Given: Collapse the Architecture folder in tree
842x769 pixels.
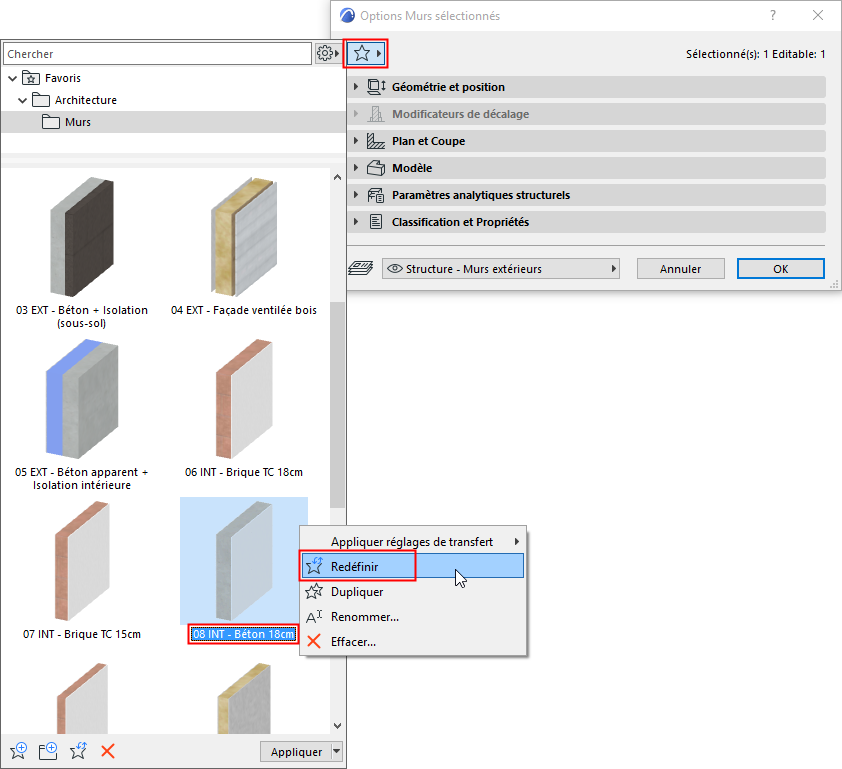Looking at the screenshot, I should 22,100.
